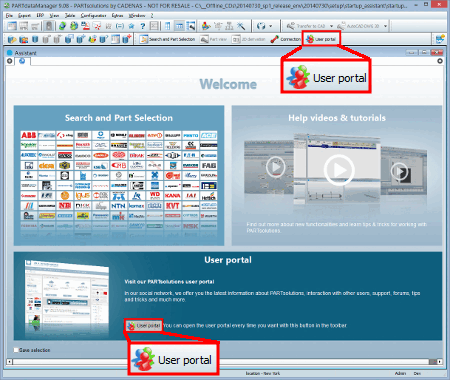This screenshot has width=450, height=380.
Task: Click the blue star favorites icon
Action: pyautogui.click(x=131, y=26)
